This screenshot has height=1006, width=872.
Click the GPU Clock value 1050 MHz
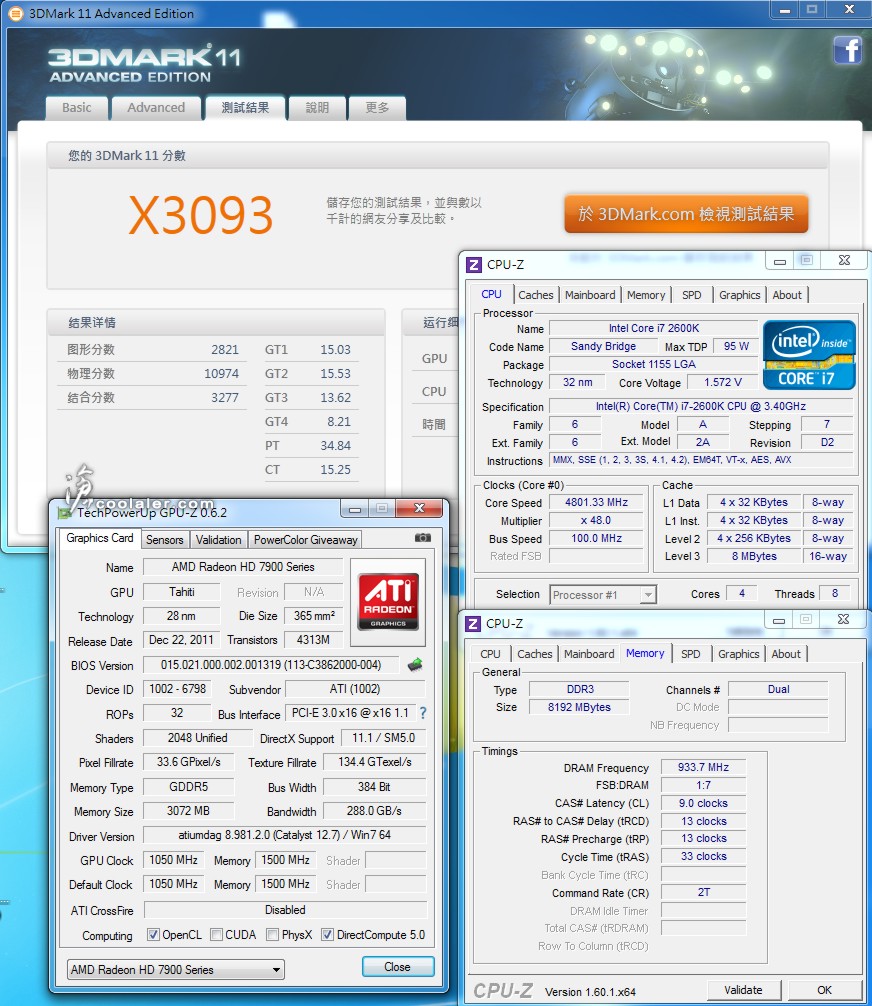point(173,860)
